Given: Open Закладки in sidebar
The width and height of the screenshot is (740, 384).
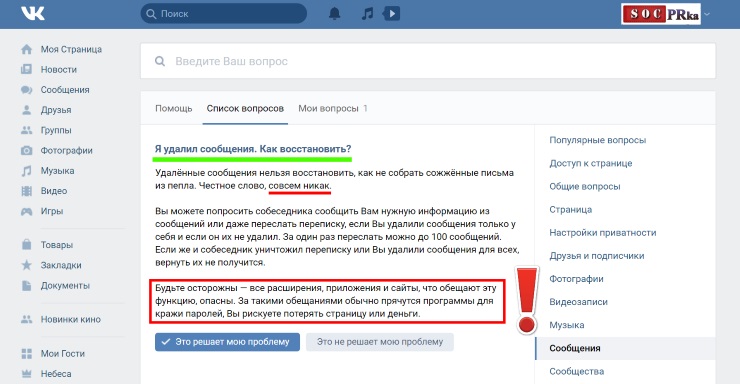Looking at the screenshot, I should click(61, 265).
